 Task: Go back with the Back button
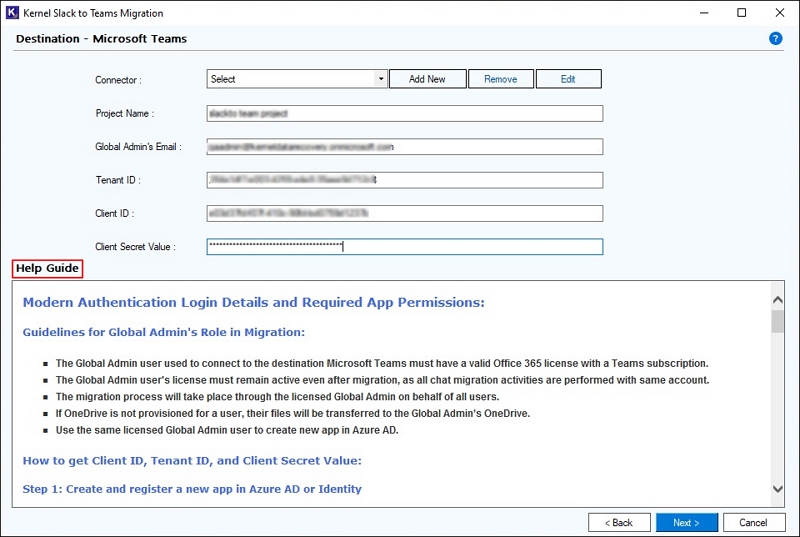[x=619, y=523]
